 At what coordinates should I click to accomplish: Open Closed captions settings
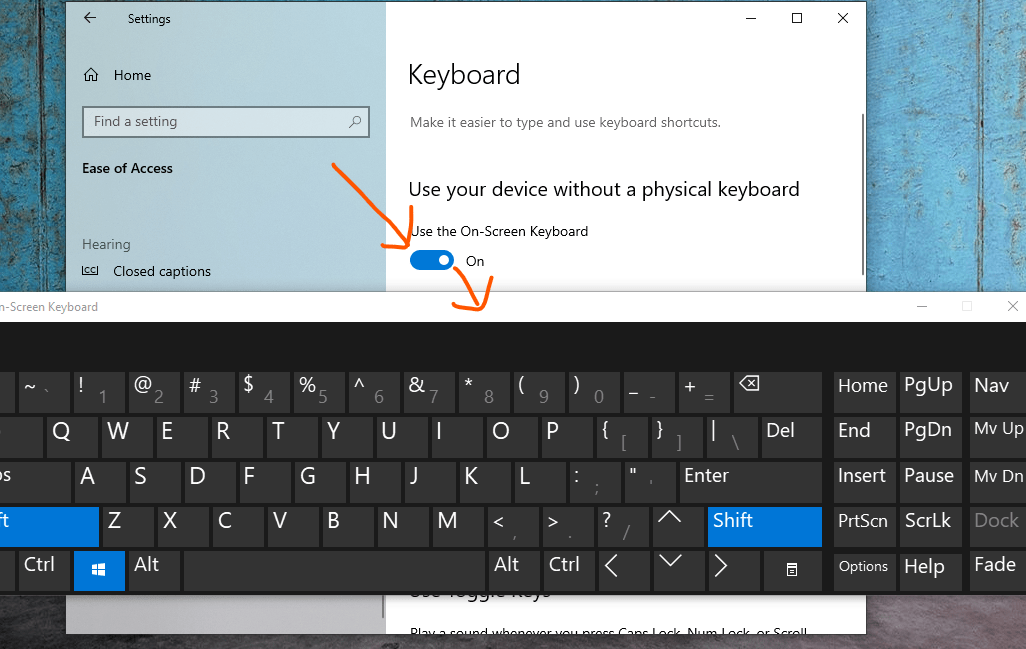[x=162, y=271]
